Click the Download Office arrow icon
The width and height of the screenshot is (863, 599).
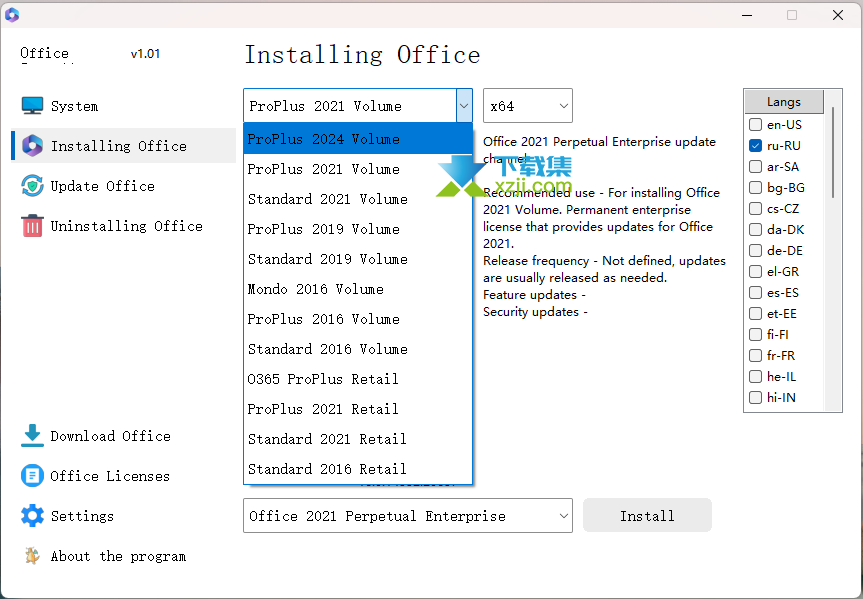(32, 435)
